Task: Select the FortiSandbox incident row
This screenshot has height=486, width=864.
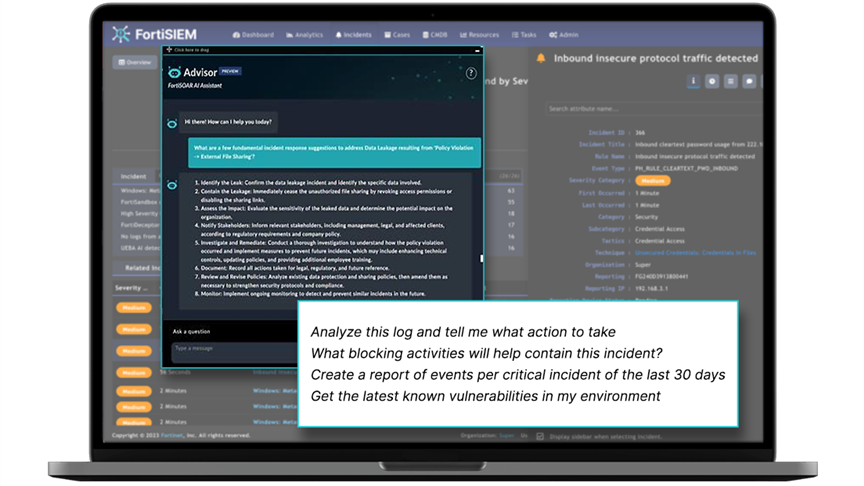Action: click(140, 202)
